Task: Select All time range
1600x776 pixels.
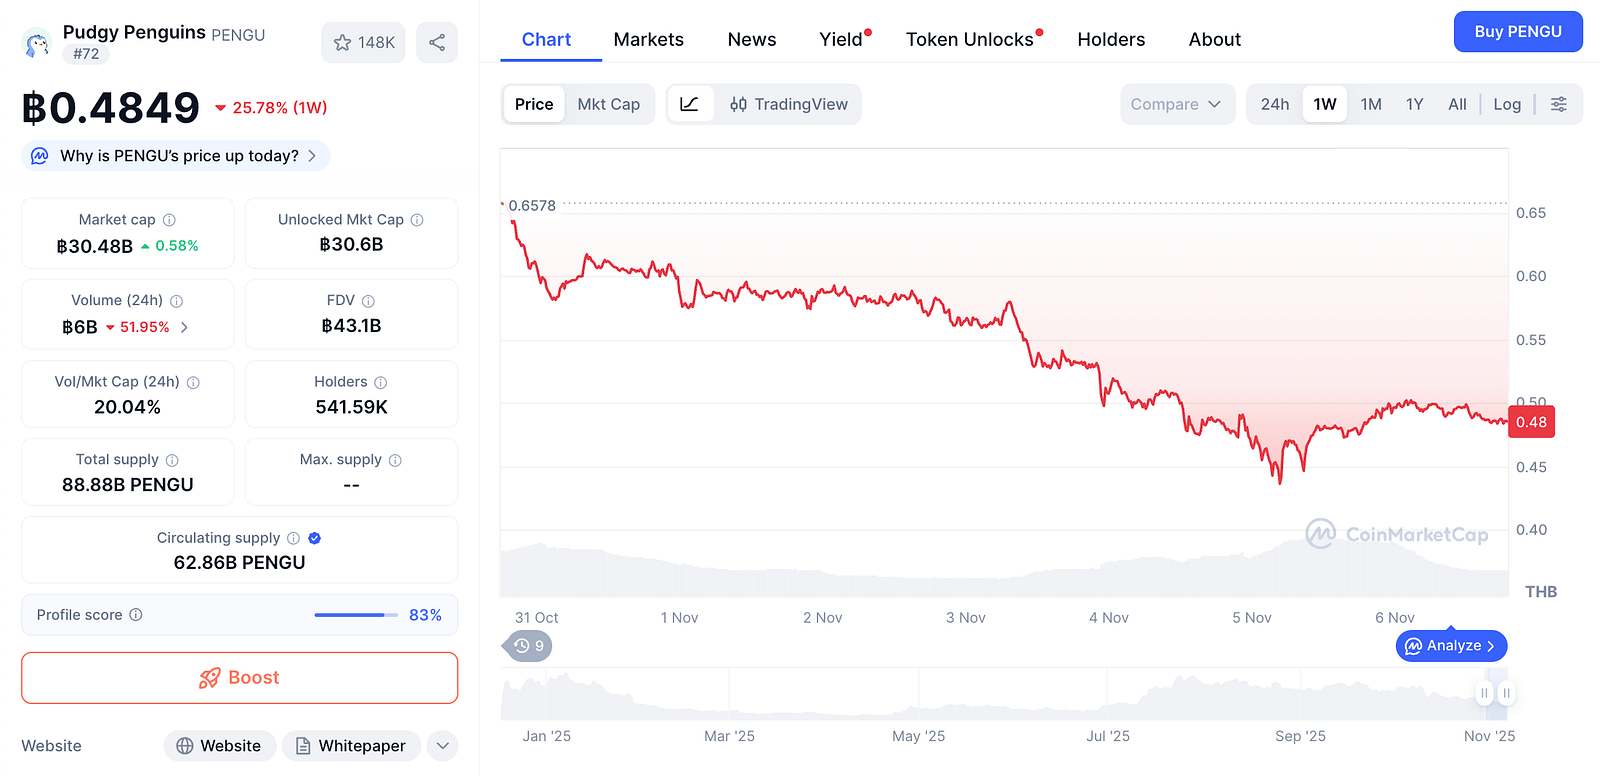Action: click(x=1458, y=104)
